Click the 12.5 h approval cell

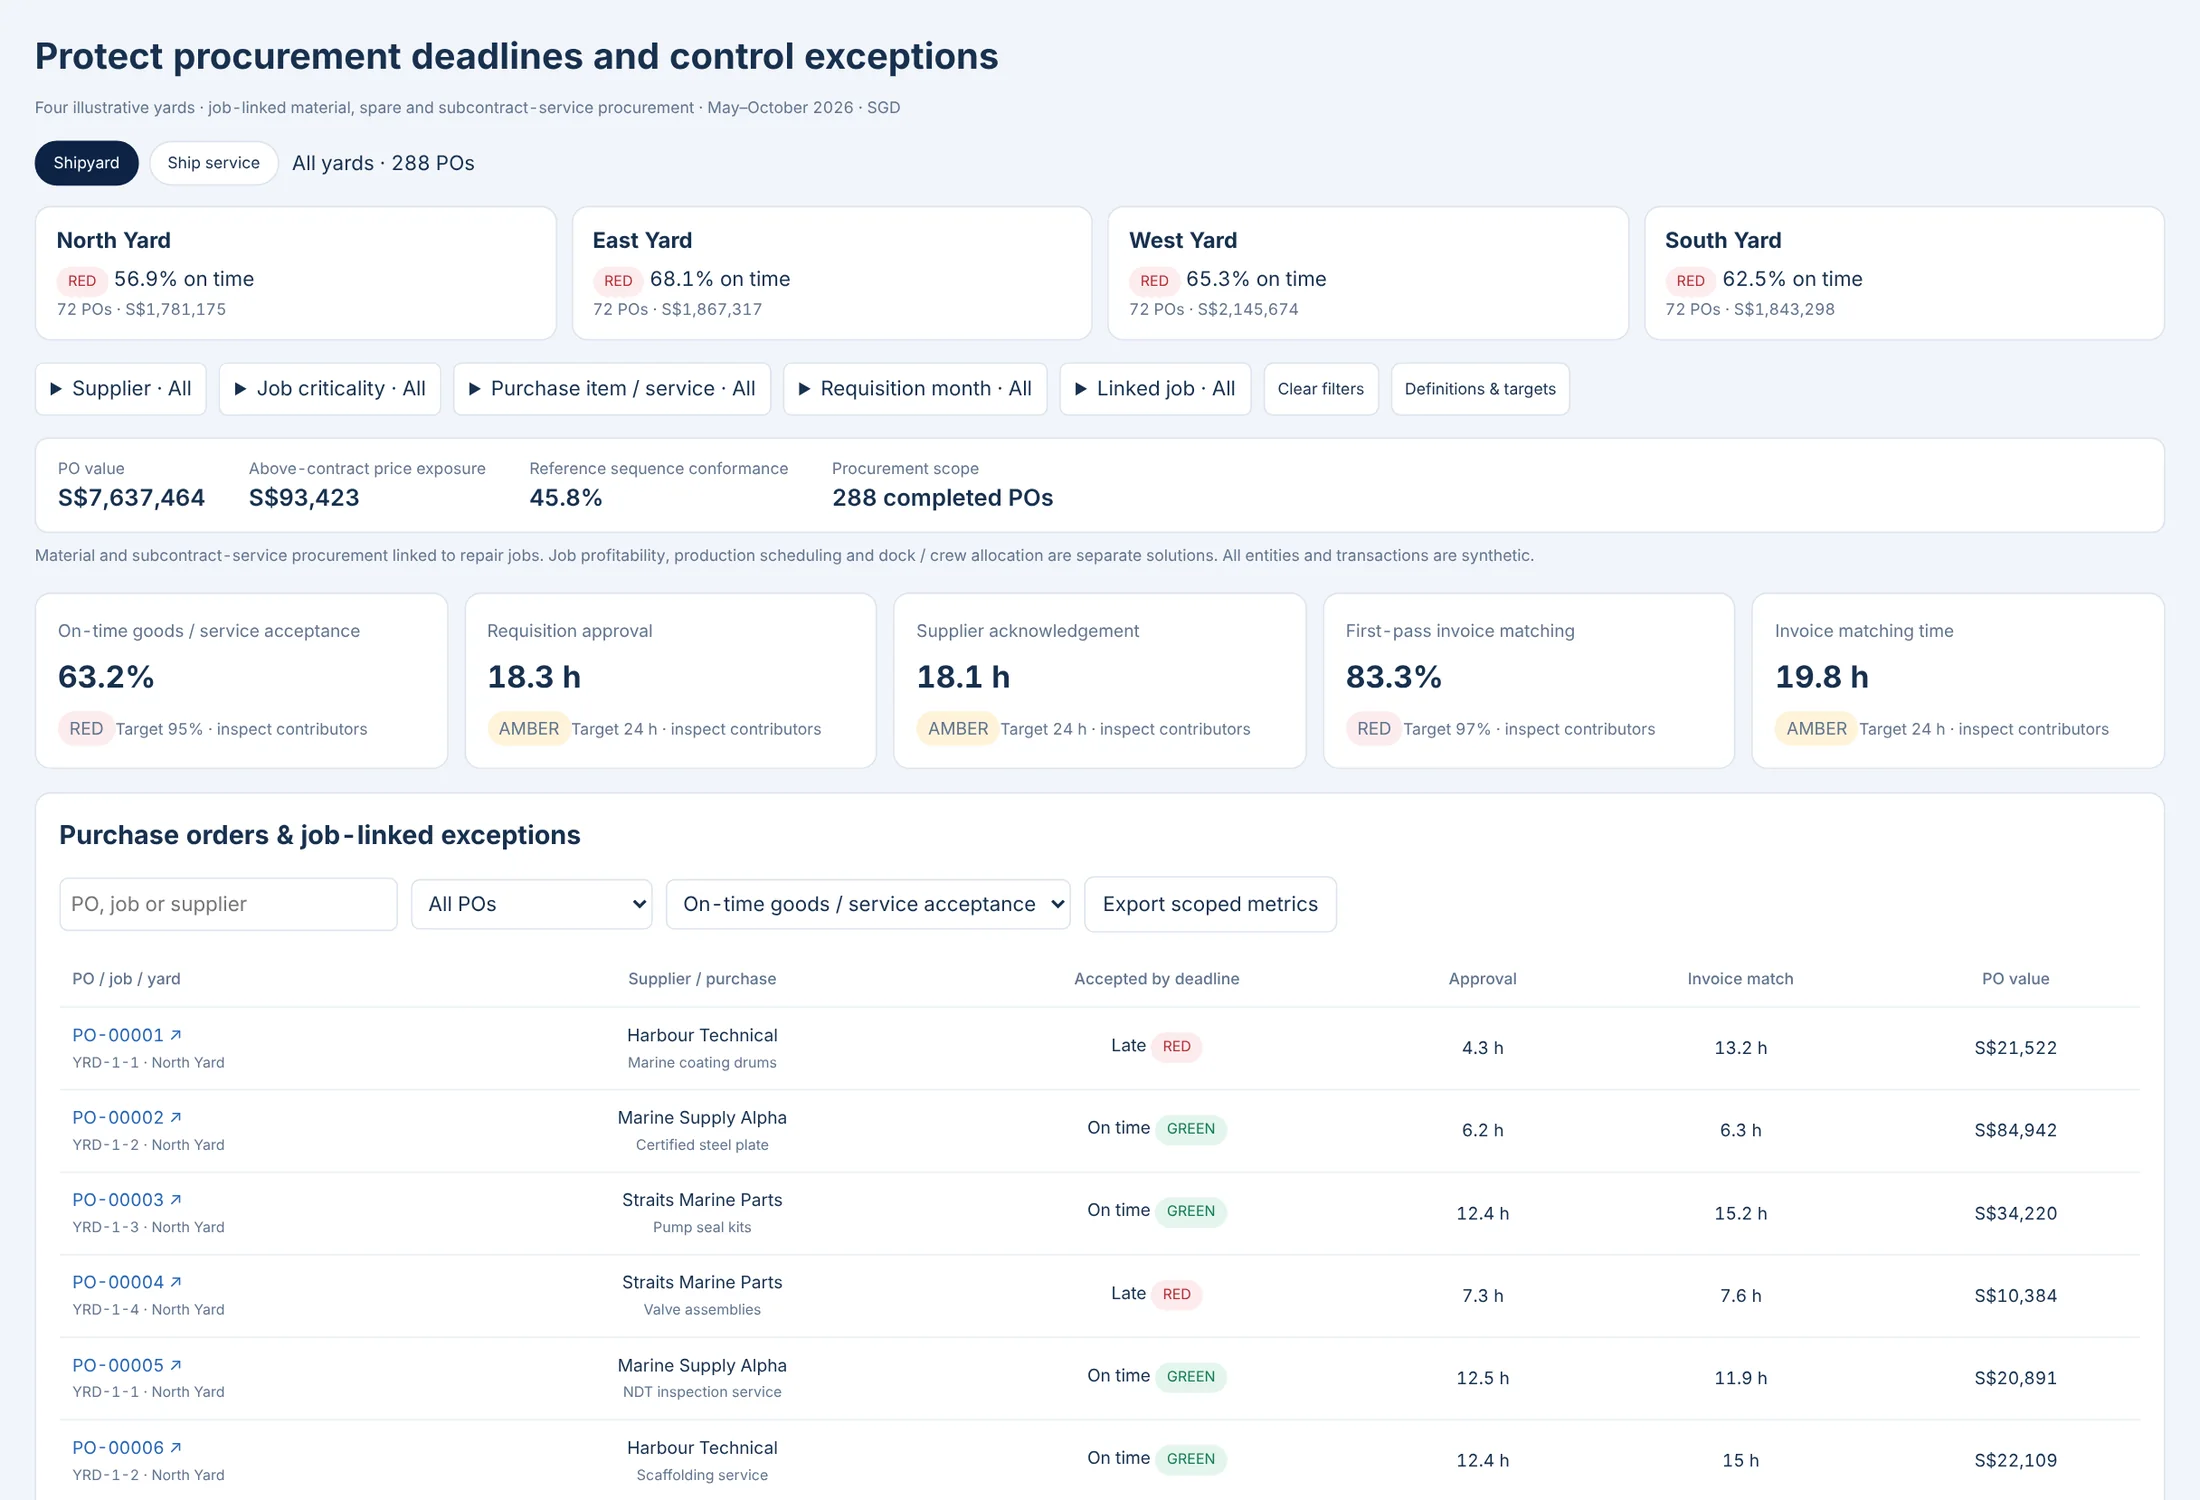point(1483,1378)
